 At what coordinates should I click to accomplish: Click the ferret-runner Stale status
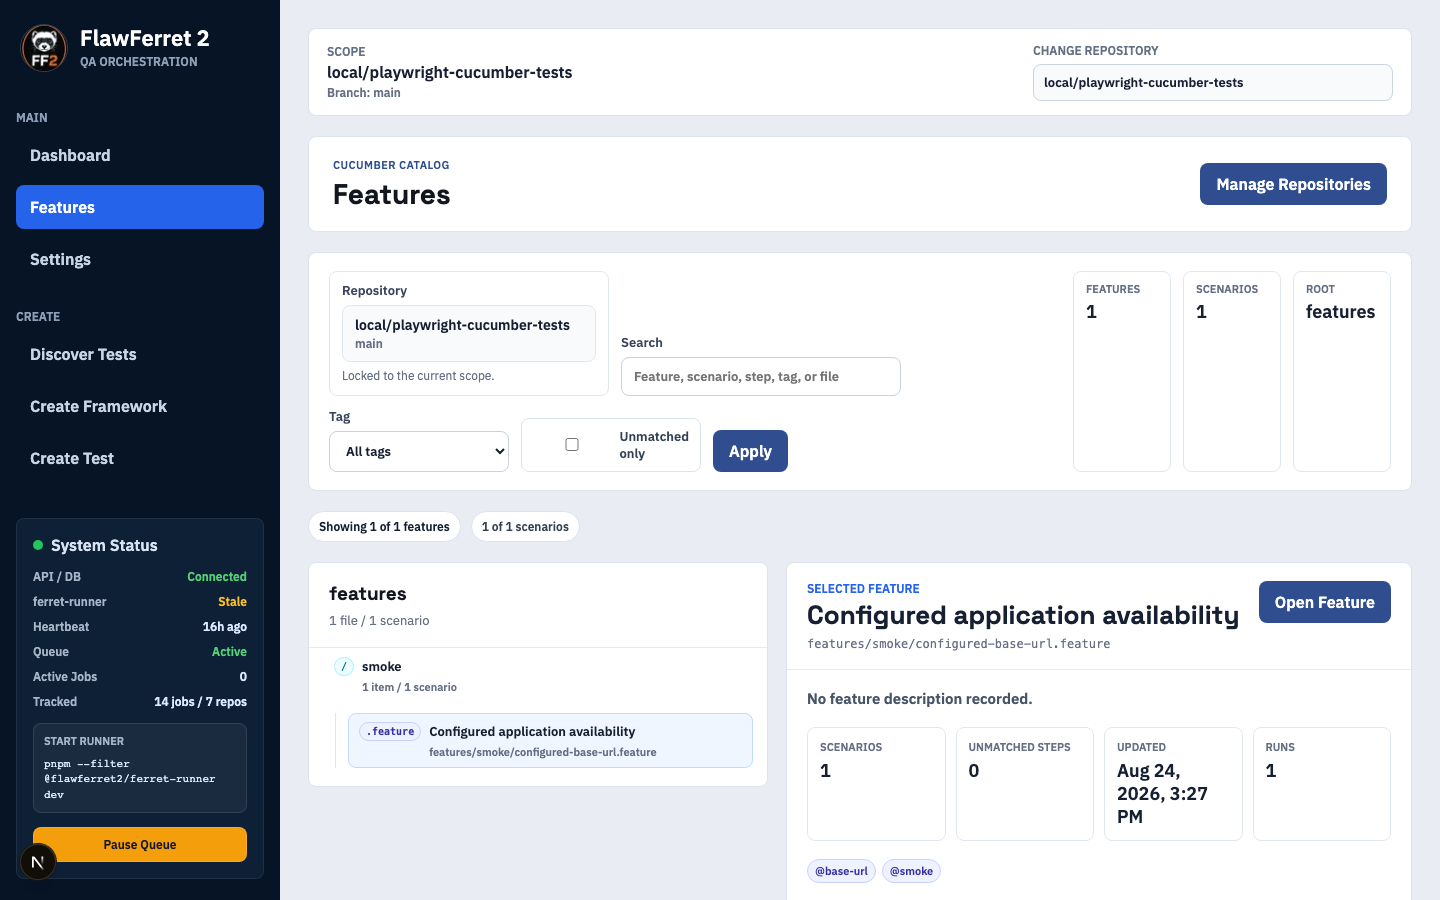click(x=232, y=602)
